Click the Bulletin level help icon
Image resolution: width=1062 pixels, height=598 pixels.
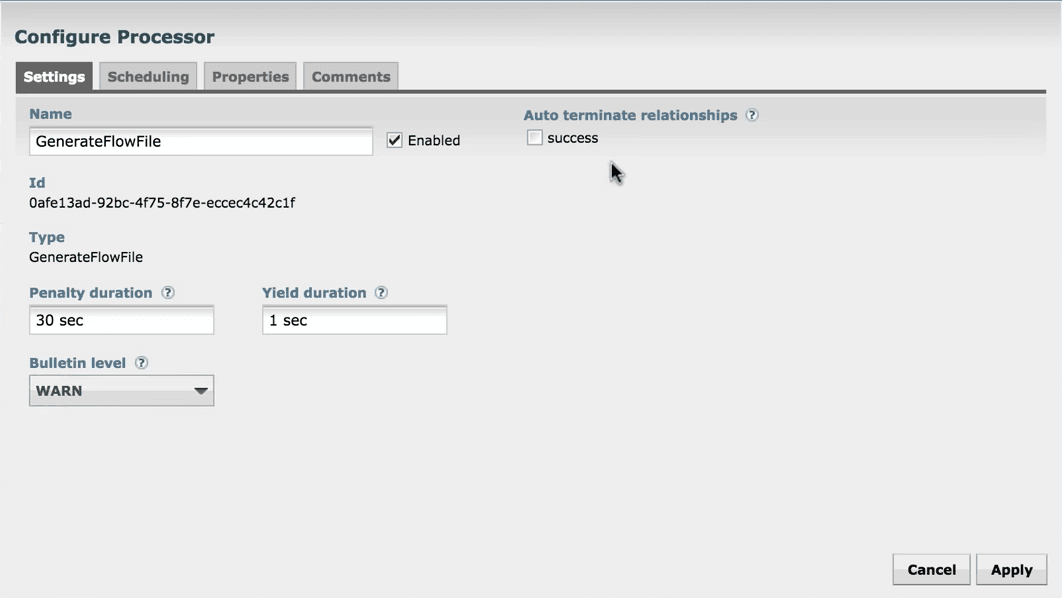coord(141,363)
